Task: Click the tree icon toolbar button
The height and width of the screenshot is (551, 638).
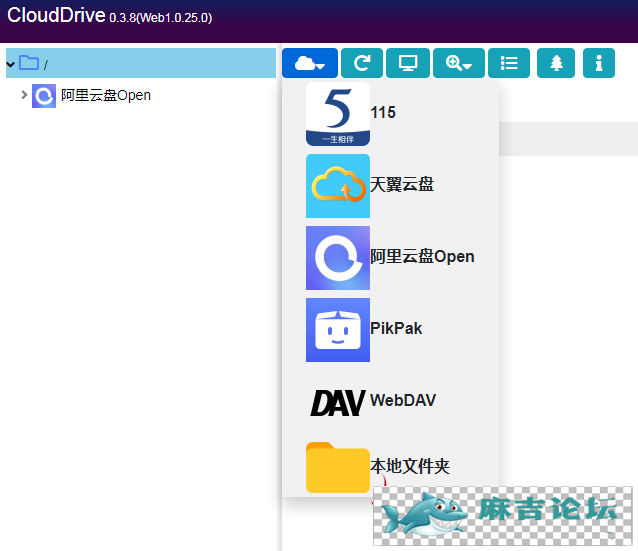Action: click(x=556, y=63)
